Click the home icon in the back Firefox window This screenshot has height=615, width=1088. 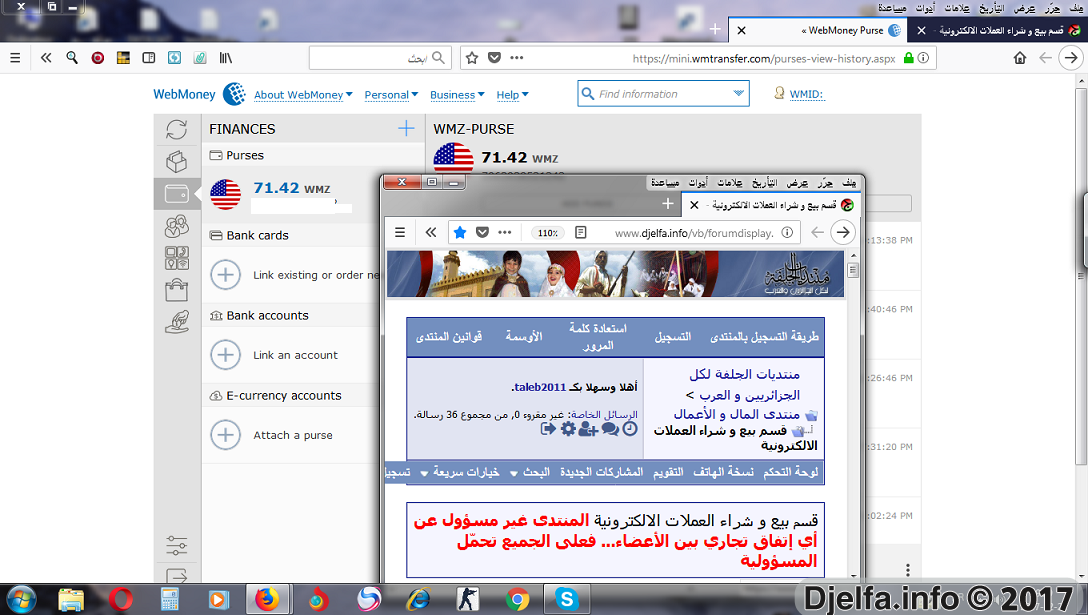coord(1019,58)
